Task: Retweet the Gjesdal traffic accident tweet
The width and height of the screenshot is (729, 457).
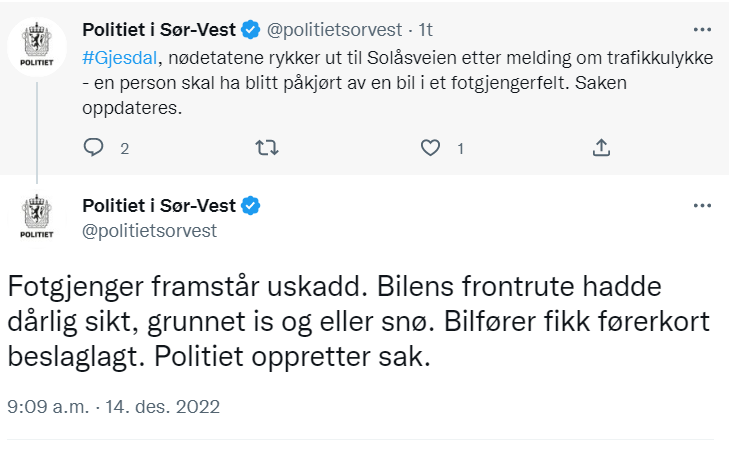Action: point(267,148)
